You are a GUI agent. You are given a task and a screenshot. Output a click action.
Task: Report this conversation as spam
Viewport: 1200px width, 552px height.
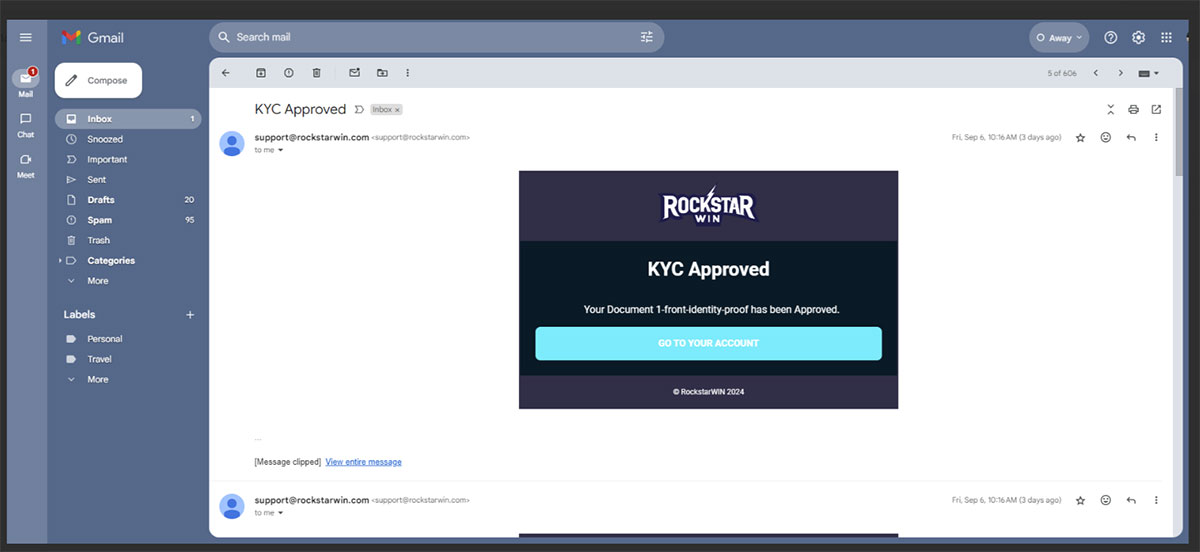click(289, 73)
